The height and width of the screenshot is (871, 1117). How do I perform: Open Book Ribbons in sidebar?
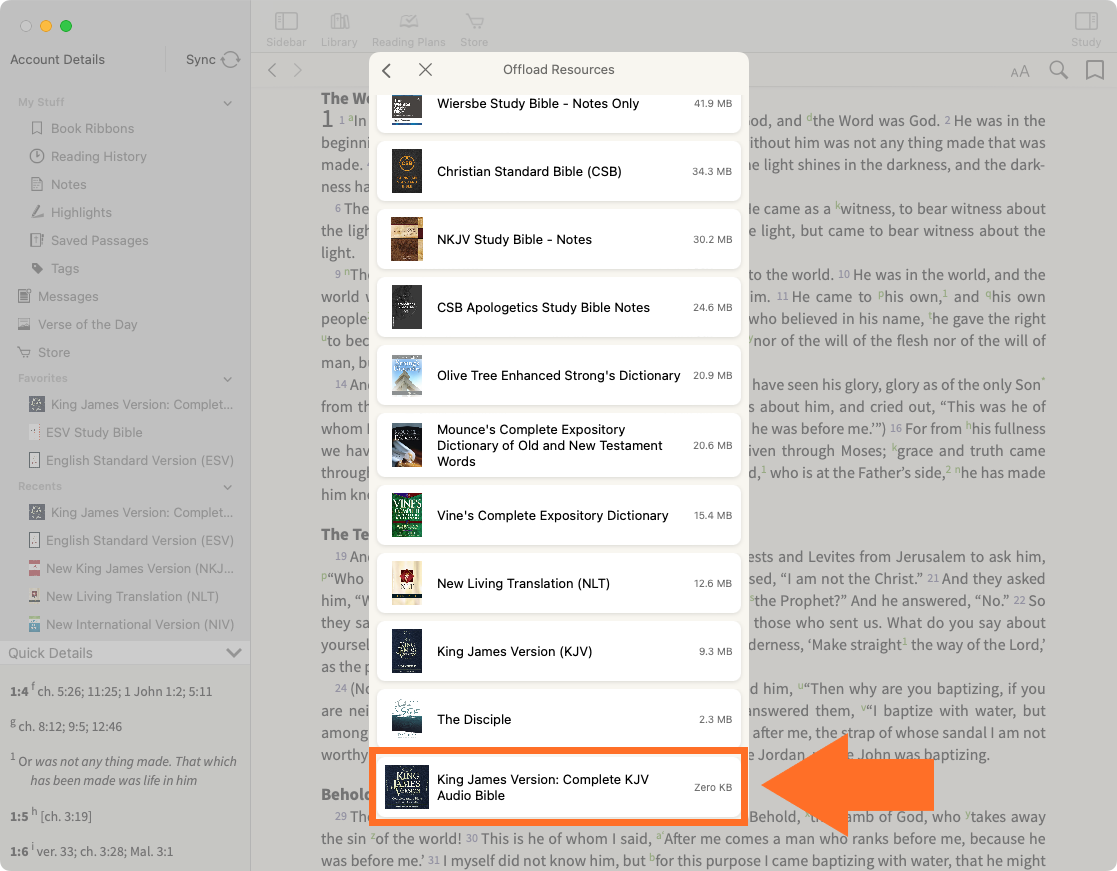(x=92, y=128)
